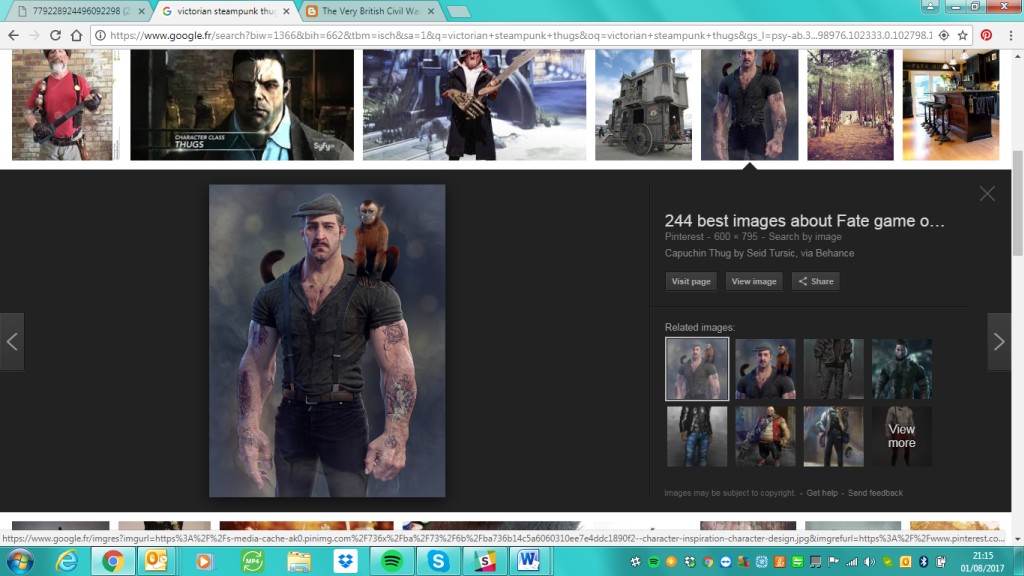Open the forest pathway thumbnail
The width and height of the screenshot is (1024, 576).
tap(850, 104)
